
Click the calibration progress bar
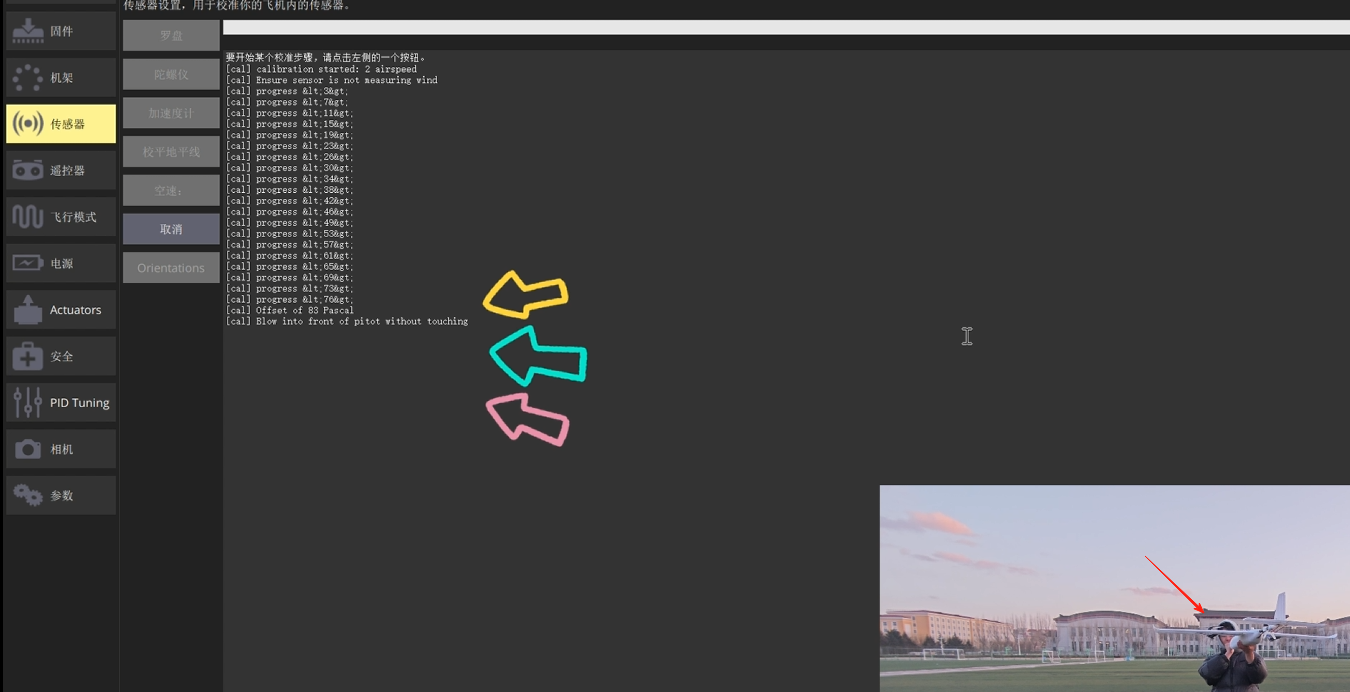pyautogui.click(x=786, y=28)
